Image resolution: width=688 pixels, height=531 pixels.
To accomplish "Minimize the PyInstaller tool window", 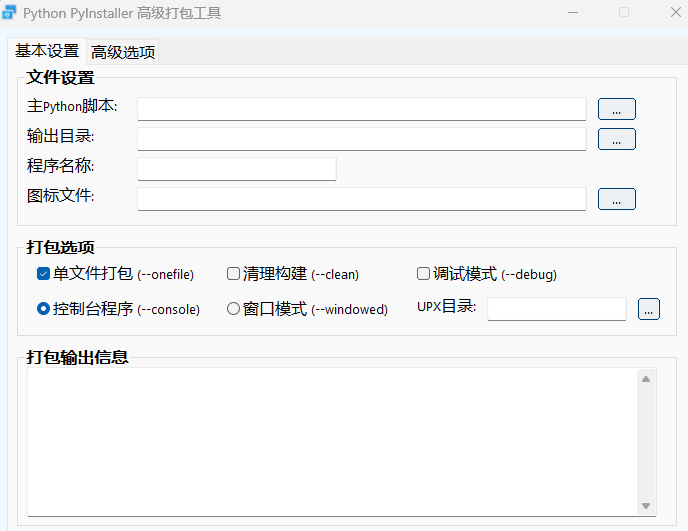I will 573,13.
